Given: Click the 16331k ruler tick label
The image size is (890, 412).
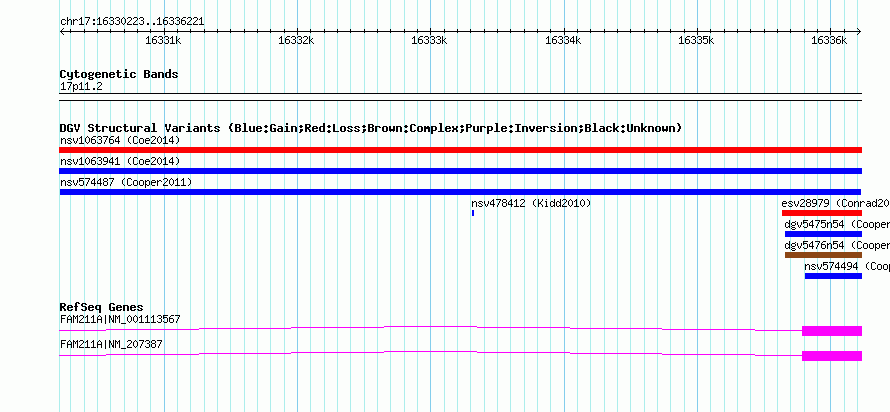Looking at the screenshot, I should coord(163,40).
